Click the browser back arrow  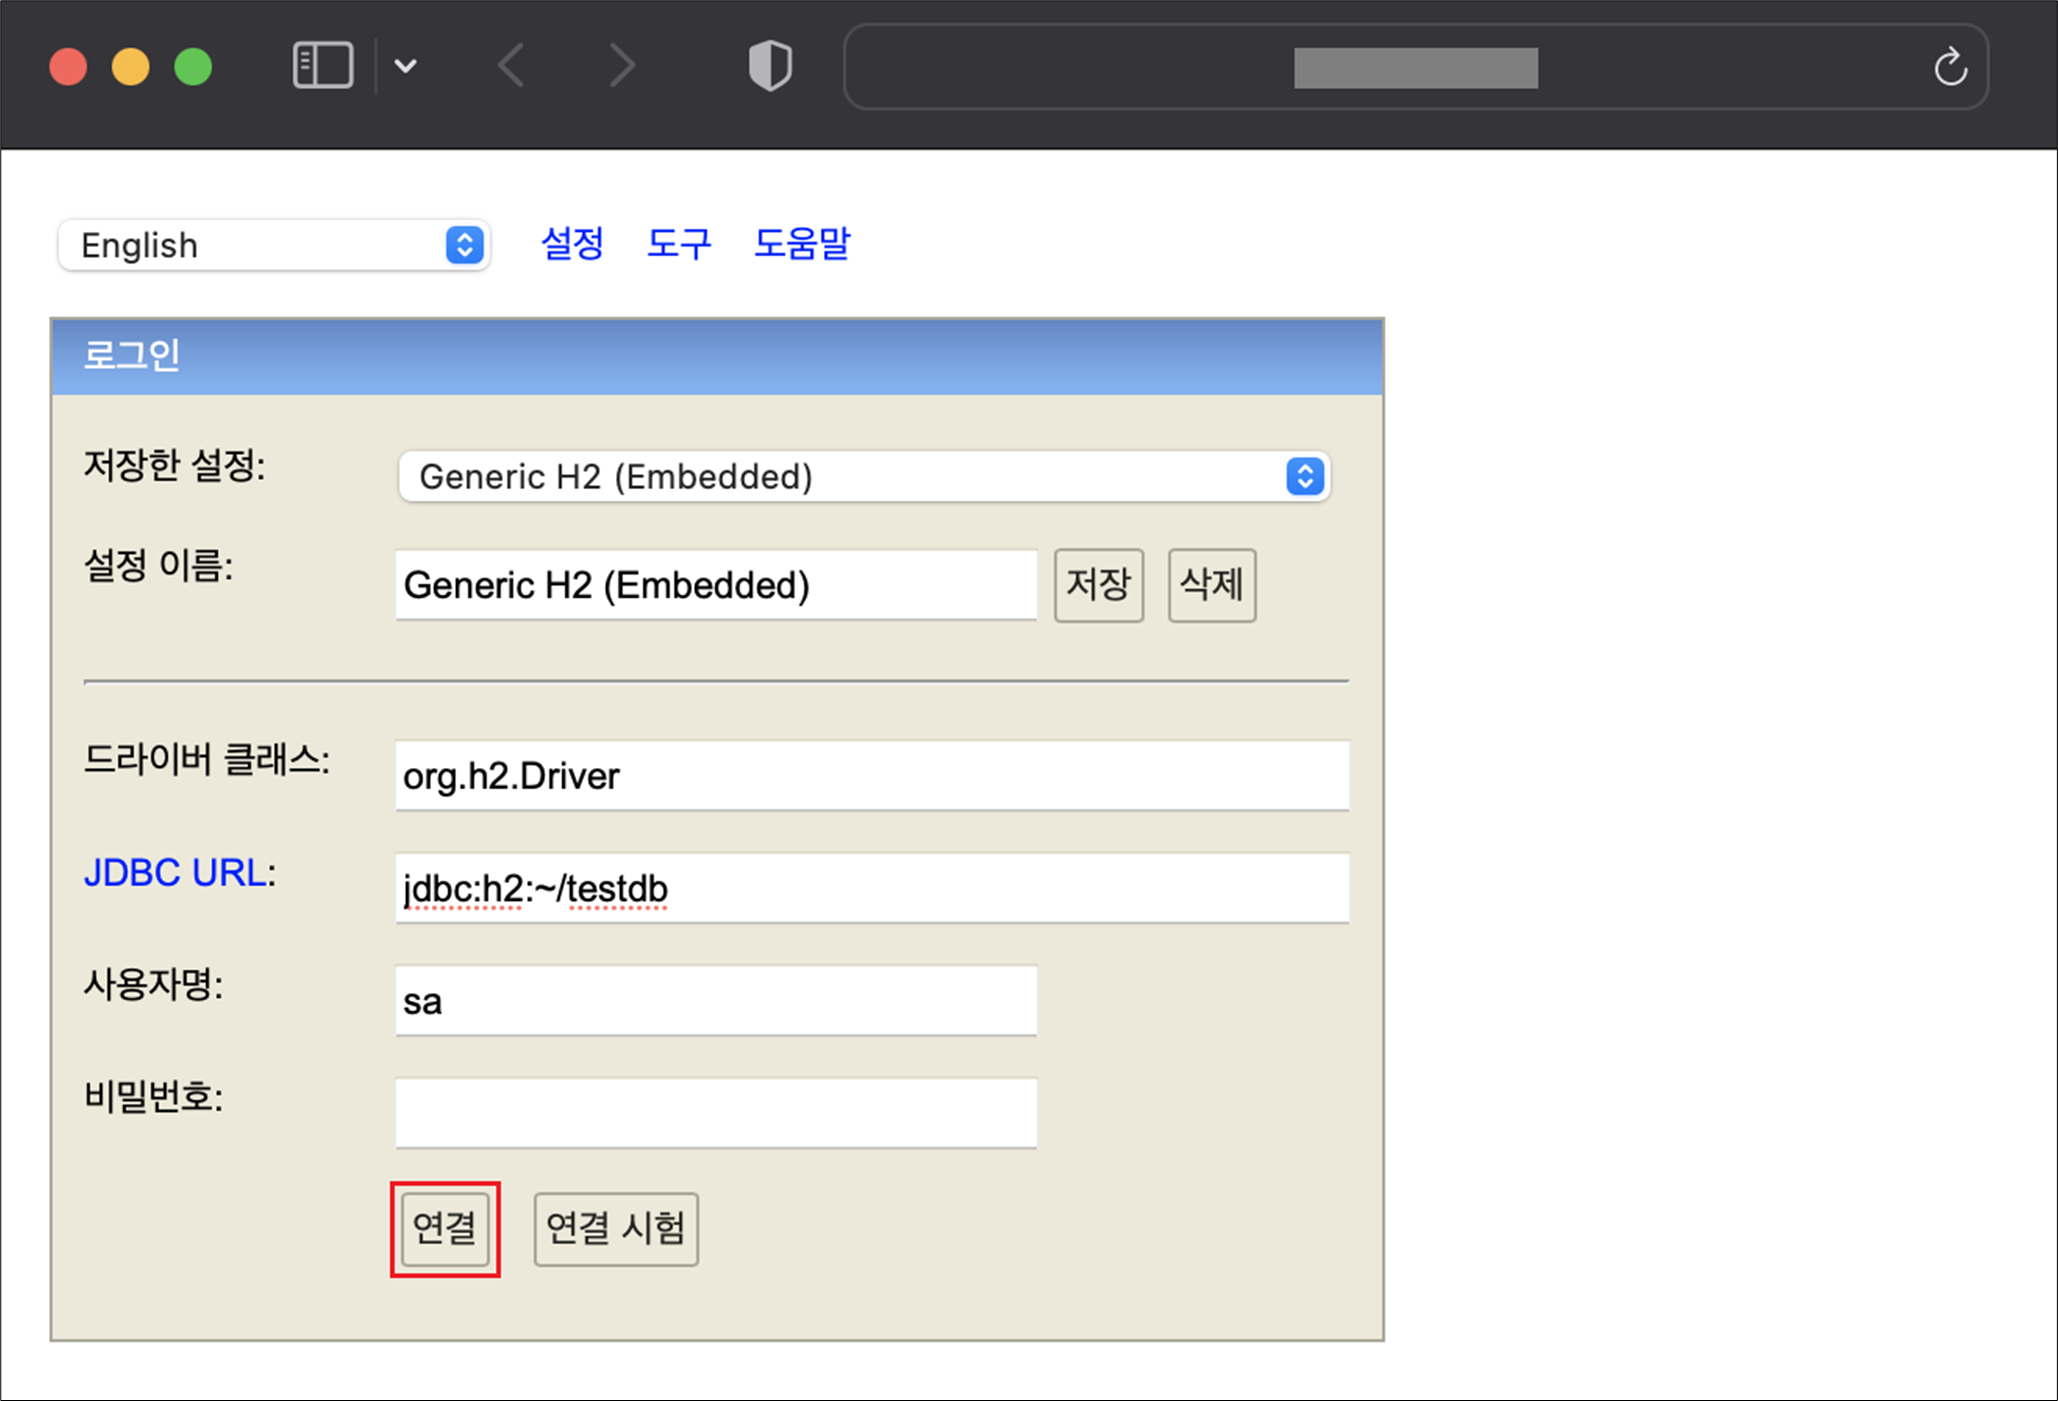coord(512,66)
